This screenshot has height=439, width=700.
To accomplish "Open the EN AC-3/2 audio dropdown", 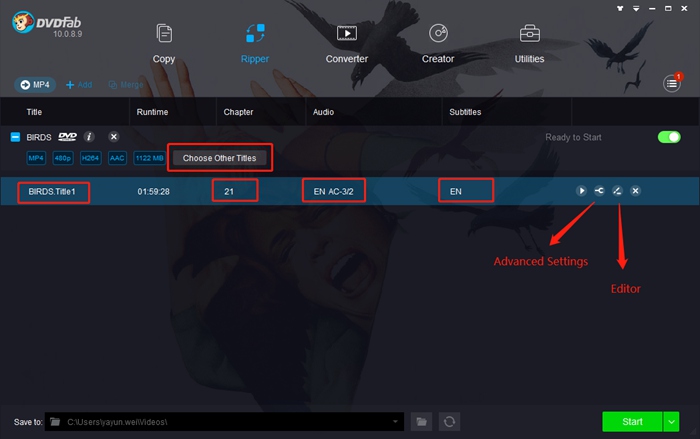I will [x=334, y=191].
